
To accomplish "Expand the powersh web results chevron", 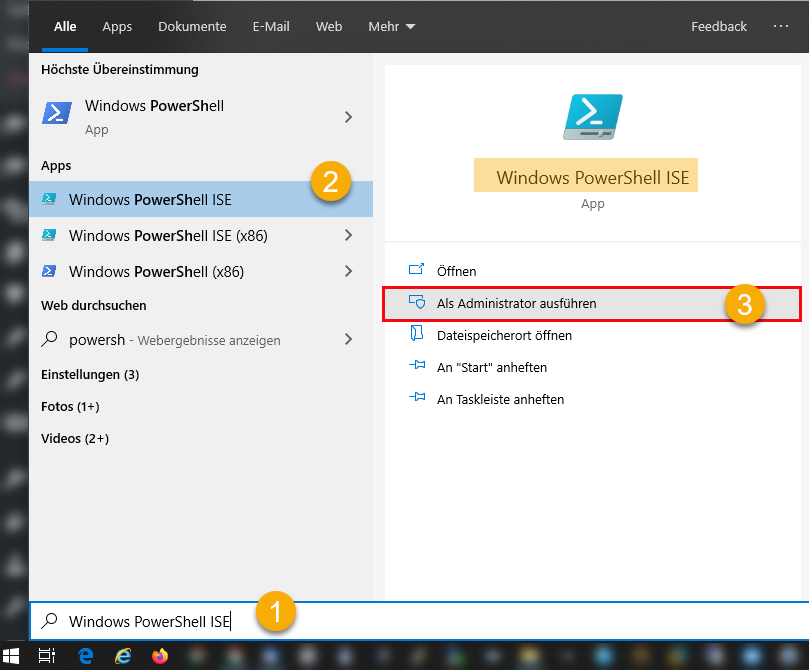I will (349, 339).
